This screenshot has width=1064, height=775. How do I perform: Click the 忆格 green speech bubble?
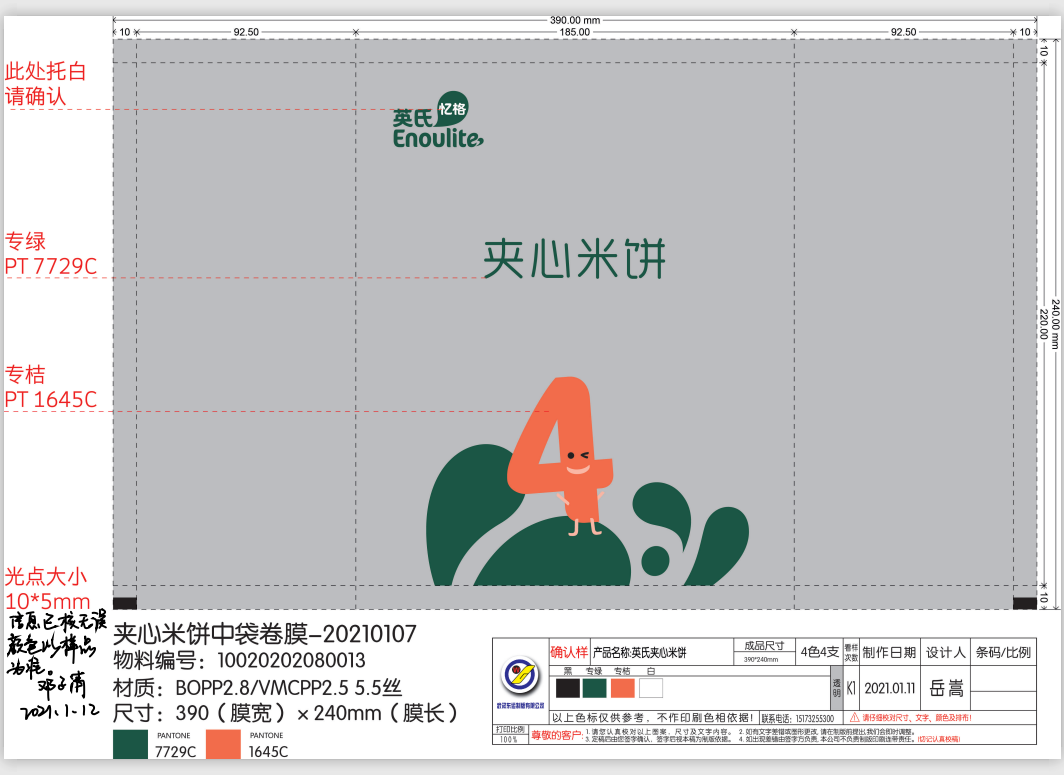pos(451,109)
